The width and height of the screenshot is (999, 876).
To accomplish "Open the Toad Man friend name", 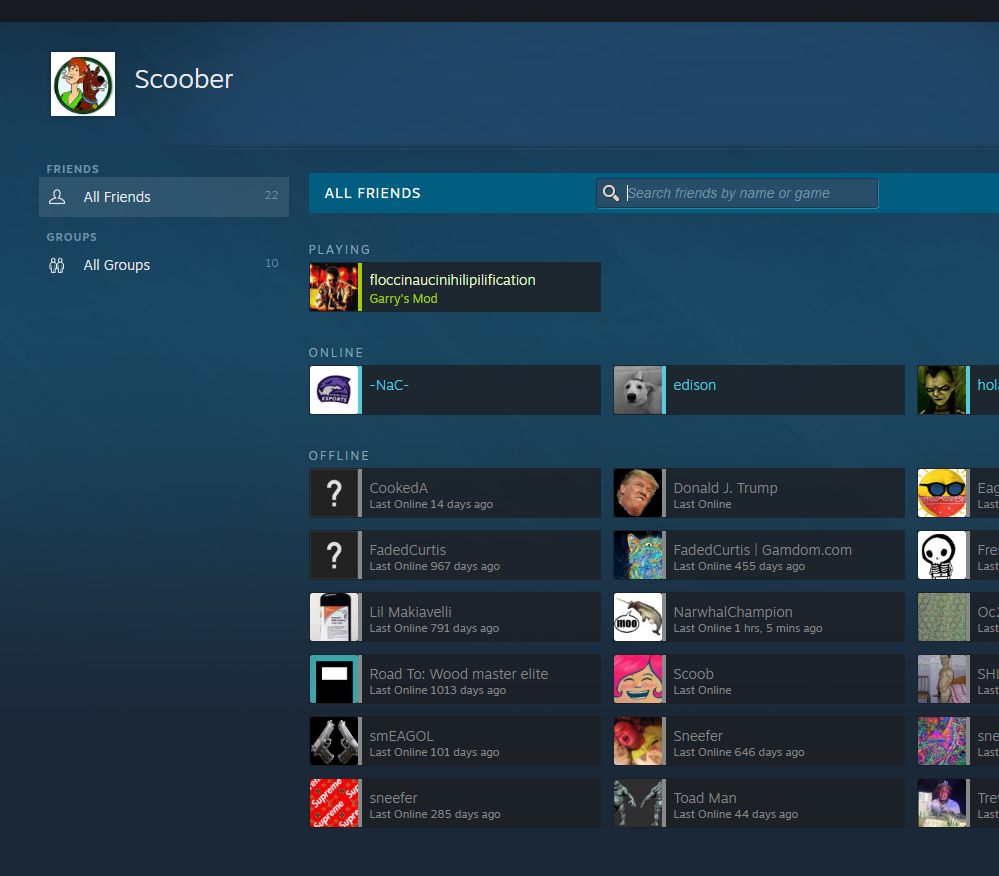I will [705, 798].
